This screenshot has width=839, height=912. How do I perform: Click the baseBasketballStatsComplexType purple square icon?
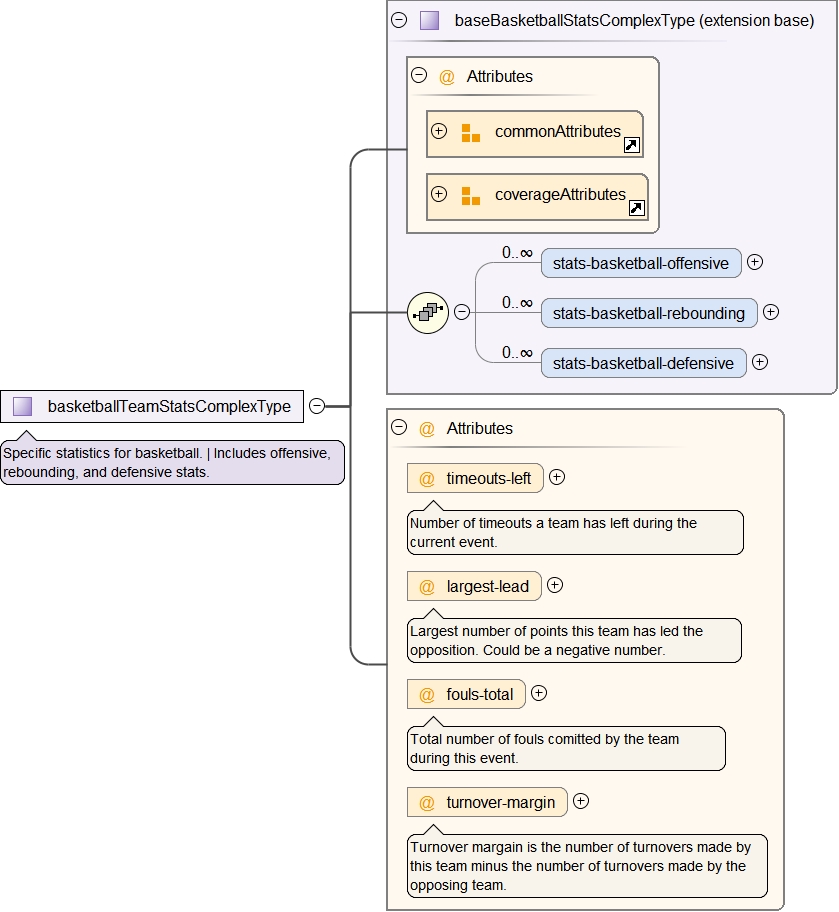tap(429, 20)
